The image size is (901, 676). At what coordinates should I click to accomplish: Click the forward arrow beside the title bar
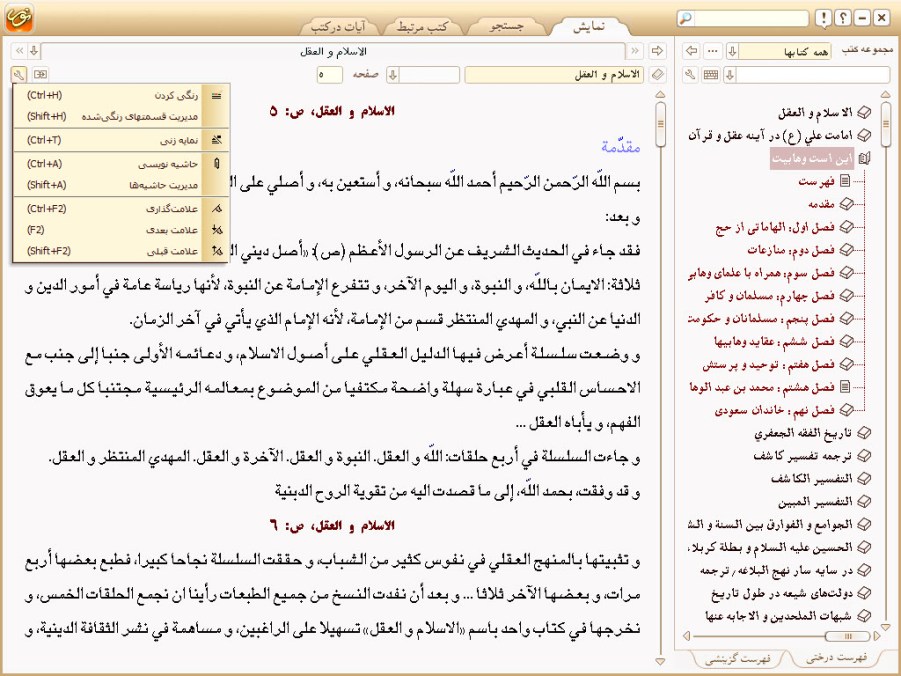coord(657,51)
